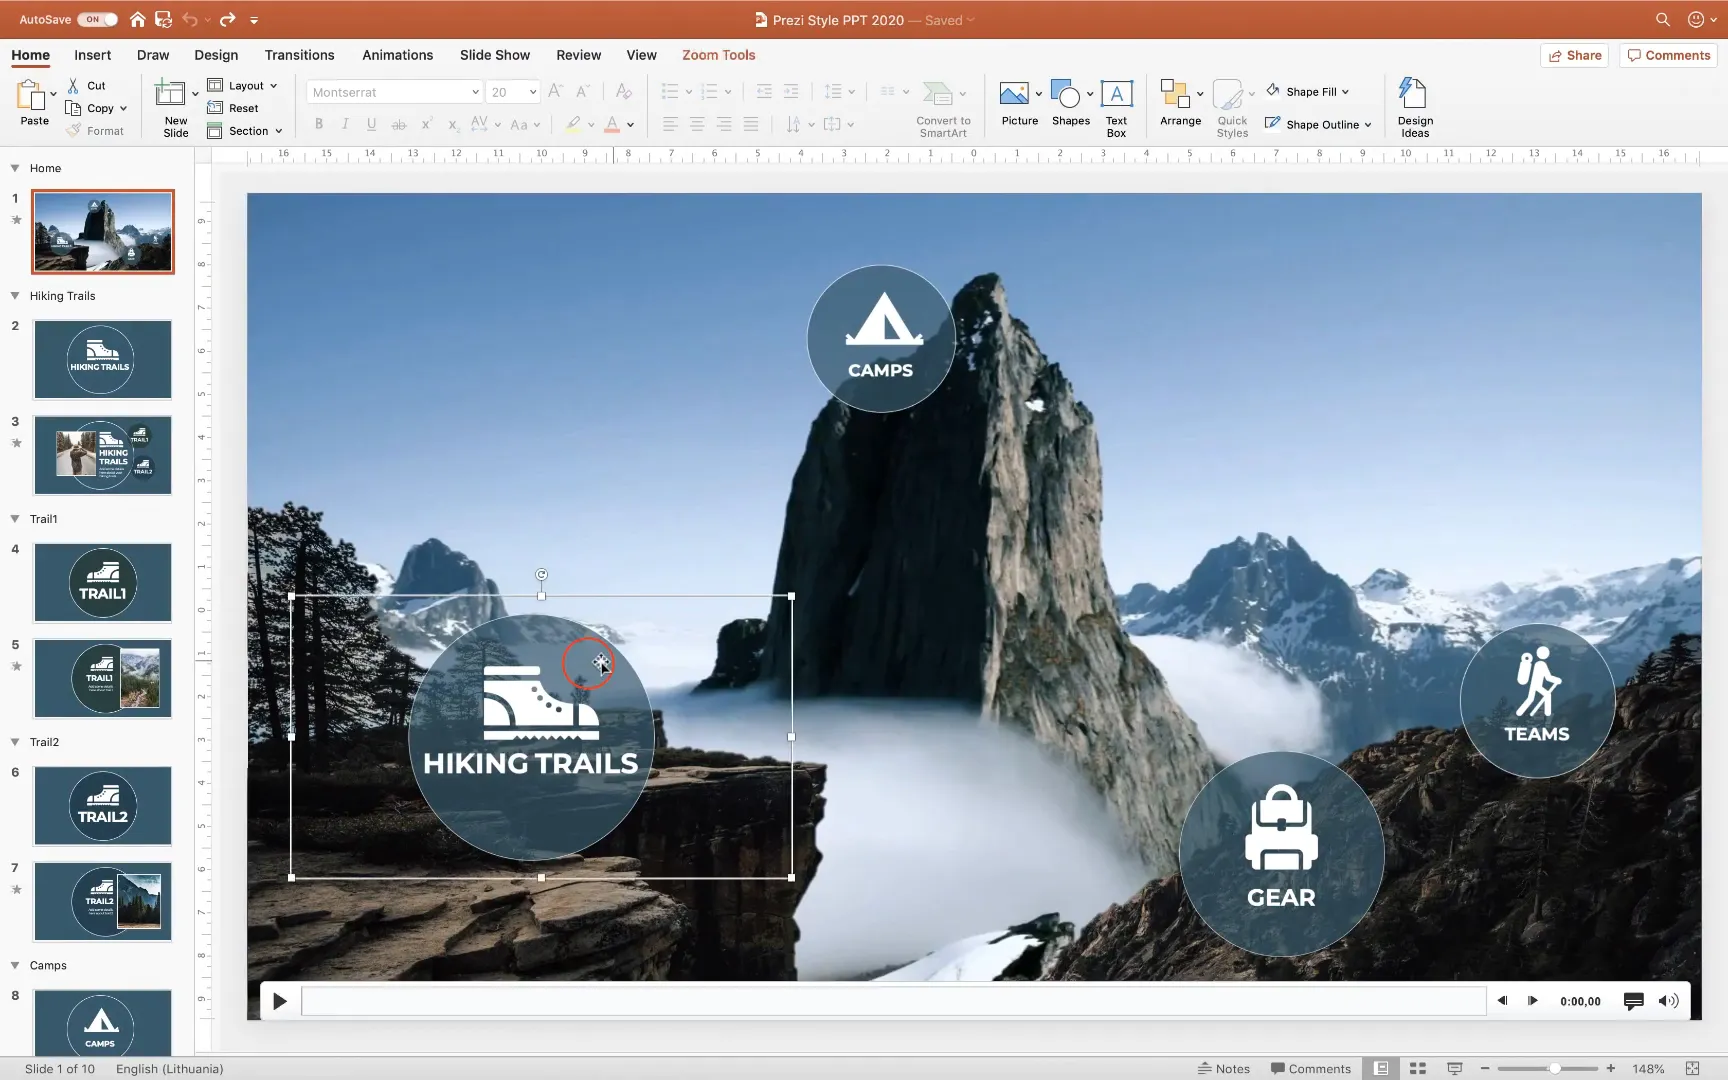Toggle superscript formatting
The height and width of the screenshot is (1080, 1728).
coord(426,124)
